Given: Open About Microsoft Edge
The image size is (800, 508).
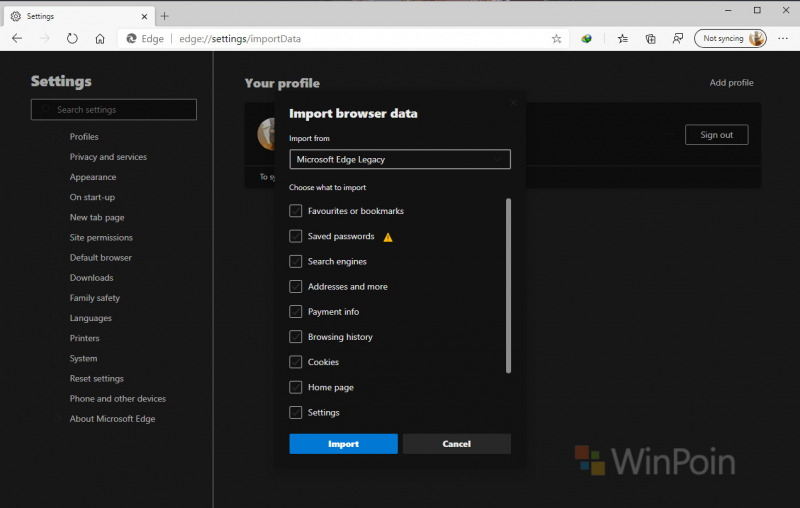Looking at the screenshot, I should click(112, 419).
